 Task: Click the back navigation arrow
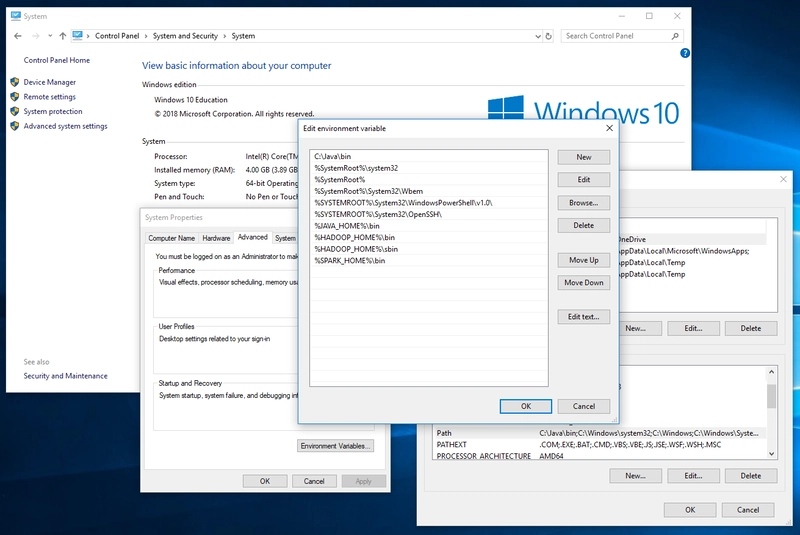(18, 36)
